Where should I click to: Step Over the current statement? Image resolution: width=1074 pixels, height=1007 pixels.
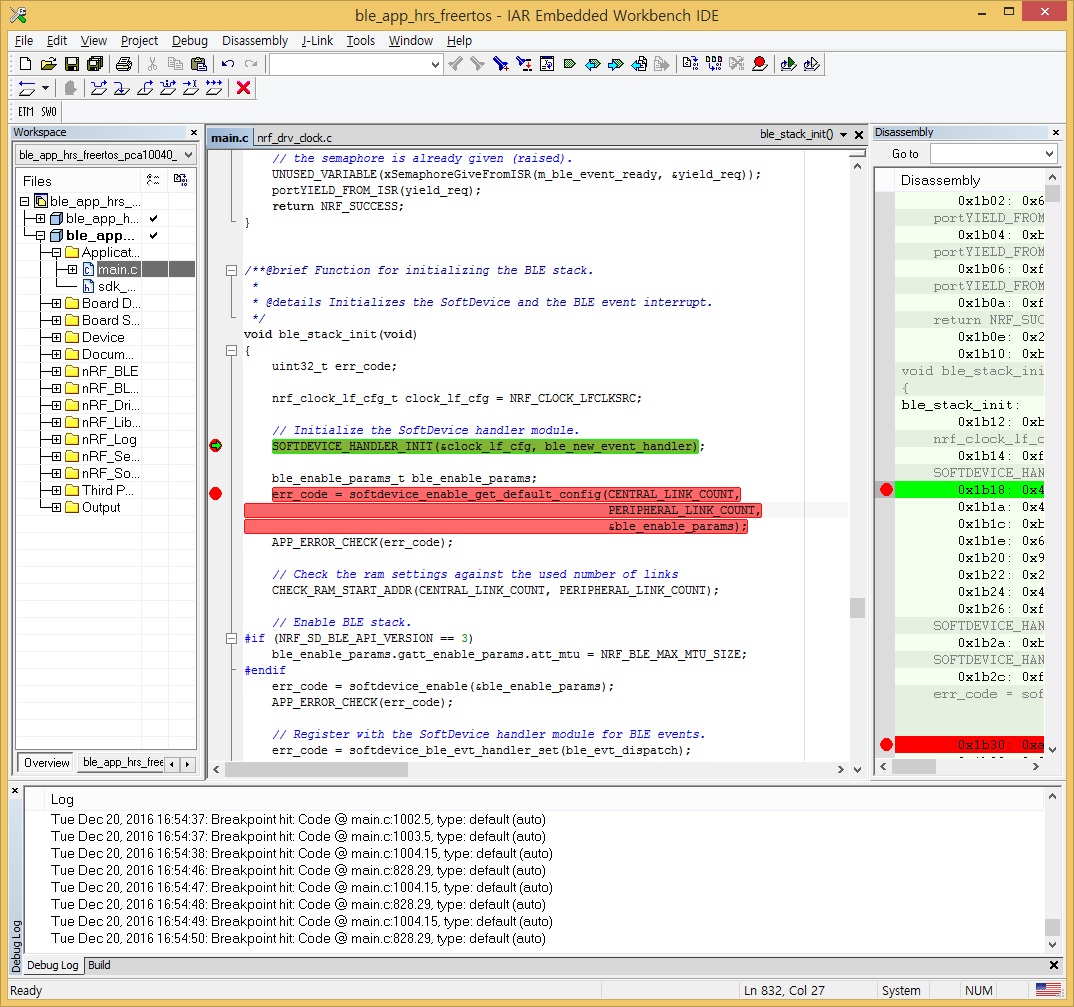pos(99,88)
